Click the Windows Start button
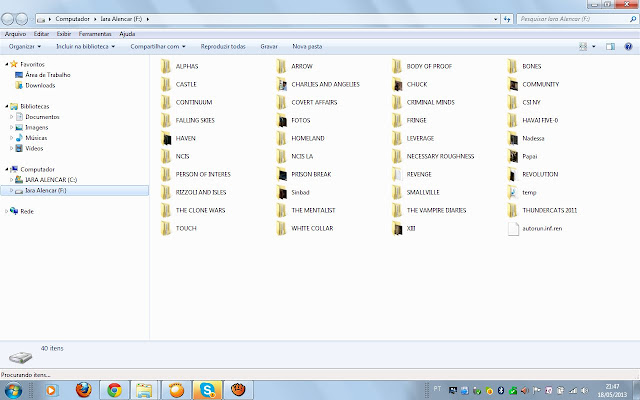Image resolution: width=640 pixels, height=400 pixels. click(13, 391)
